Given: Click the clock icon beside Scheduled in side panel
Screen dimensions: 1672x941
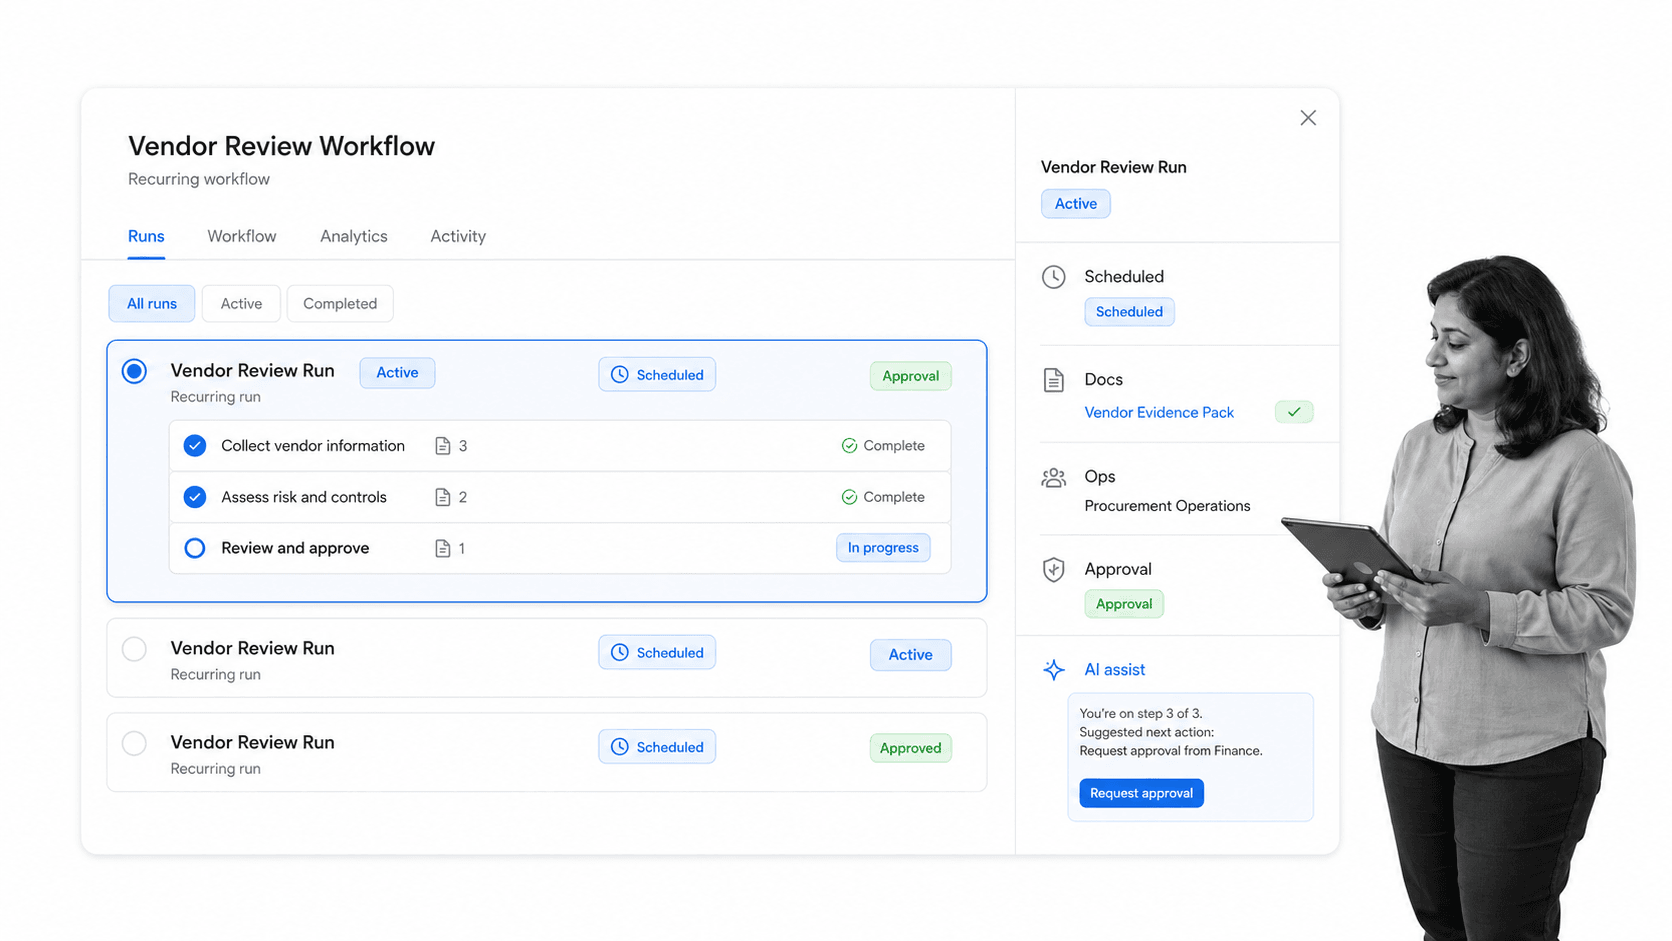Looking at the screenshot, I should pos(1054,277).
